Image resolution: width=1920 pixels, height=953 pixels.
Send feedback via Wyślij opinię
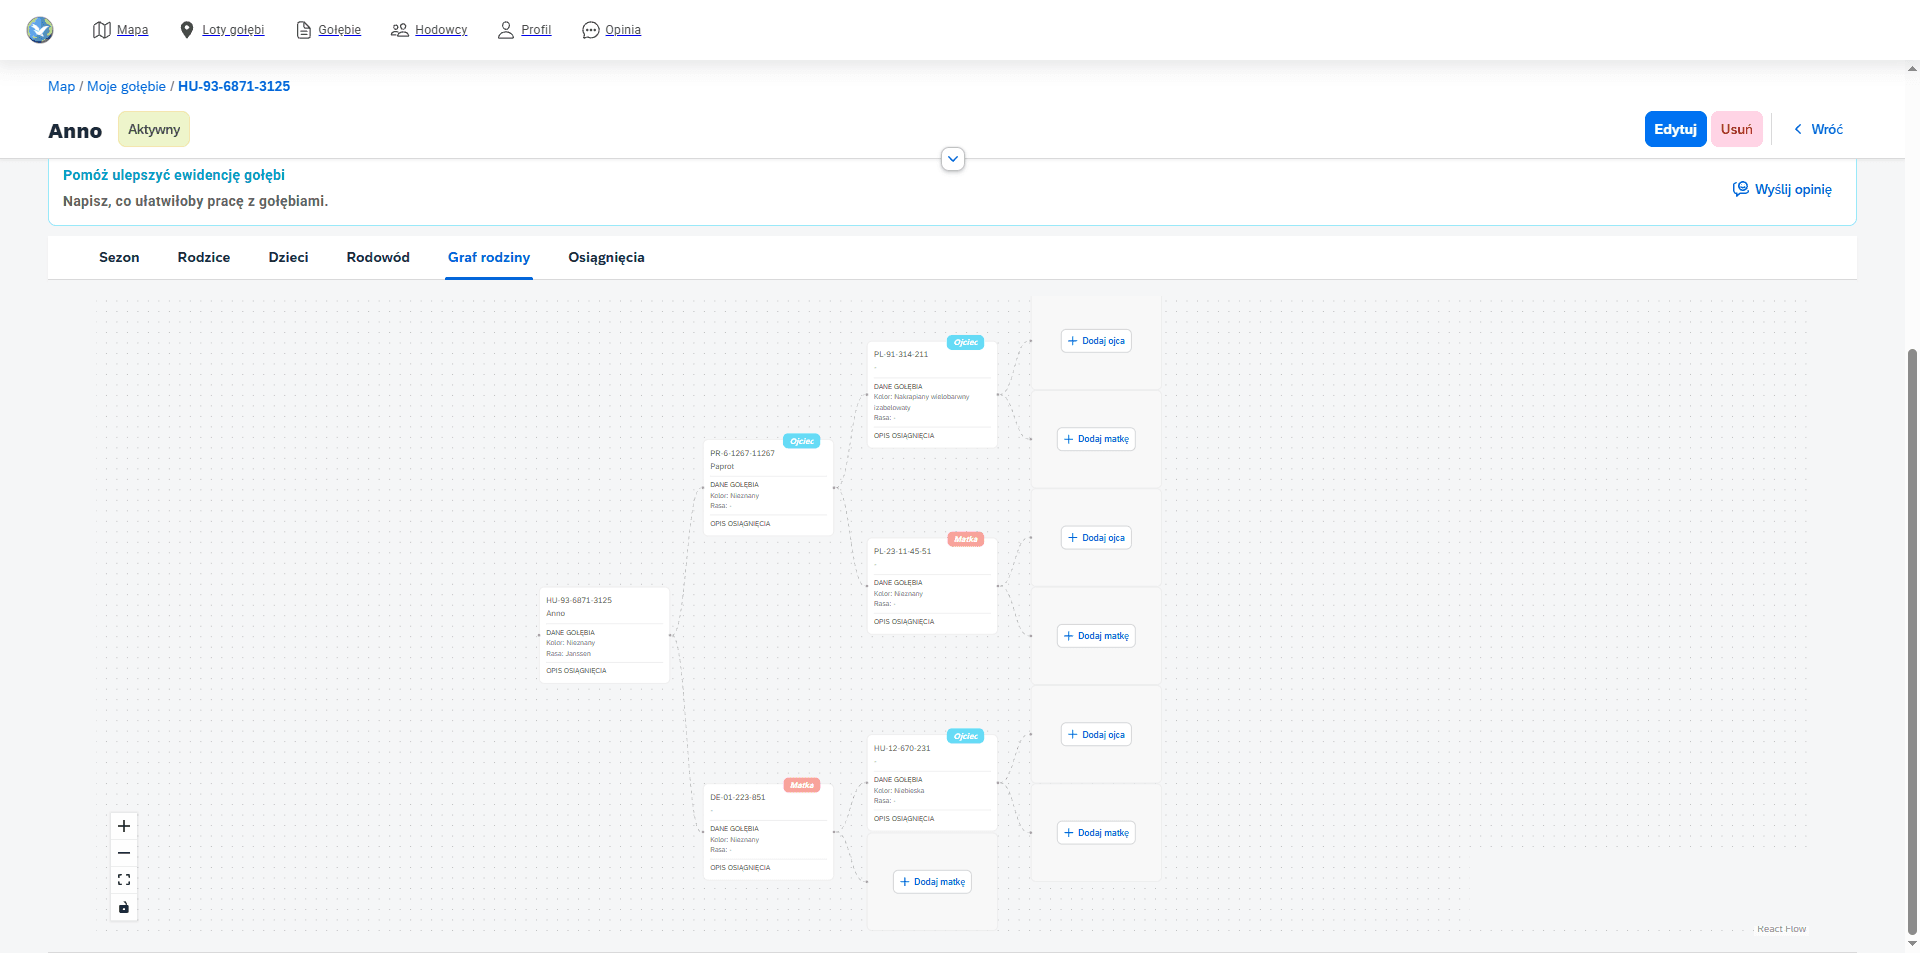tap(1782, 189)
